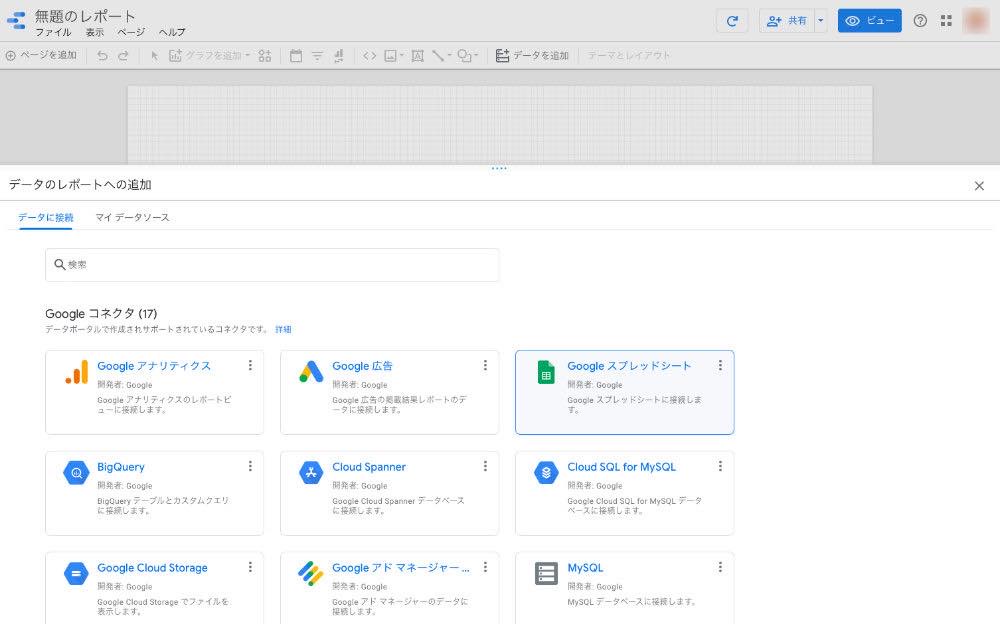
Task: Click the panel drag handle dots
Action: (499, 168)
